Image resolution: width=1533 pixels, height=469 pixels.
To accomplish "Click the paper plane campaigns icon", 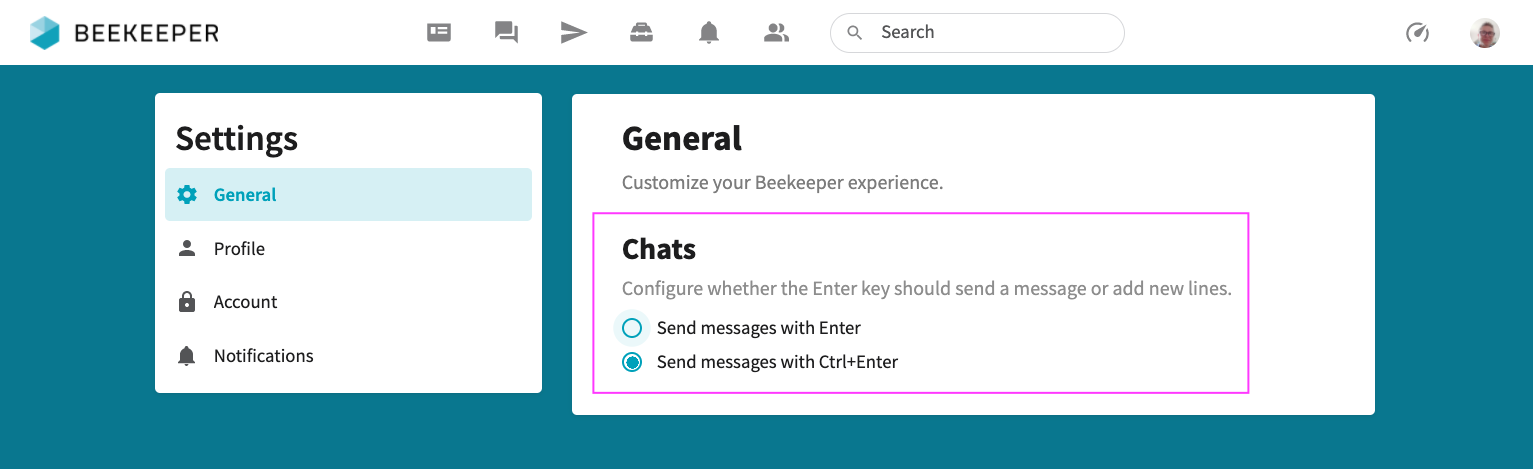I will click(573, 33).
